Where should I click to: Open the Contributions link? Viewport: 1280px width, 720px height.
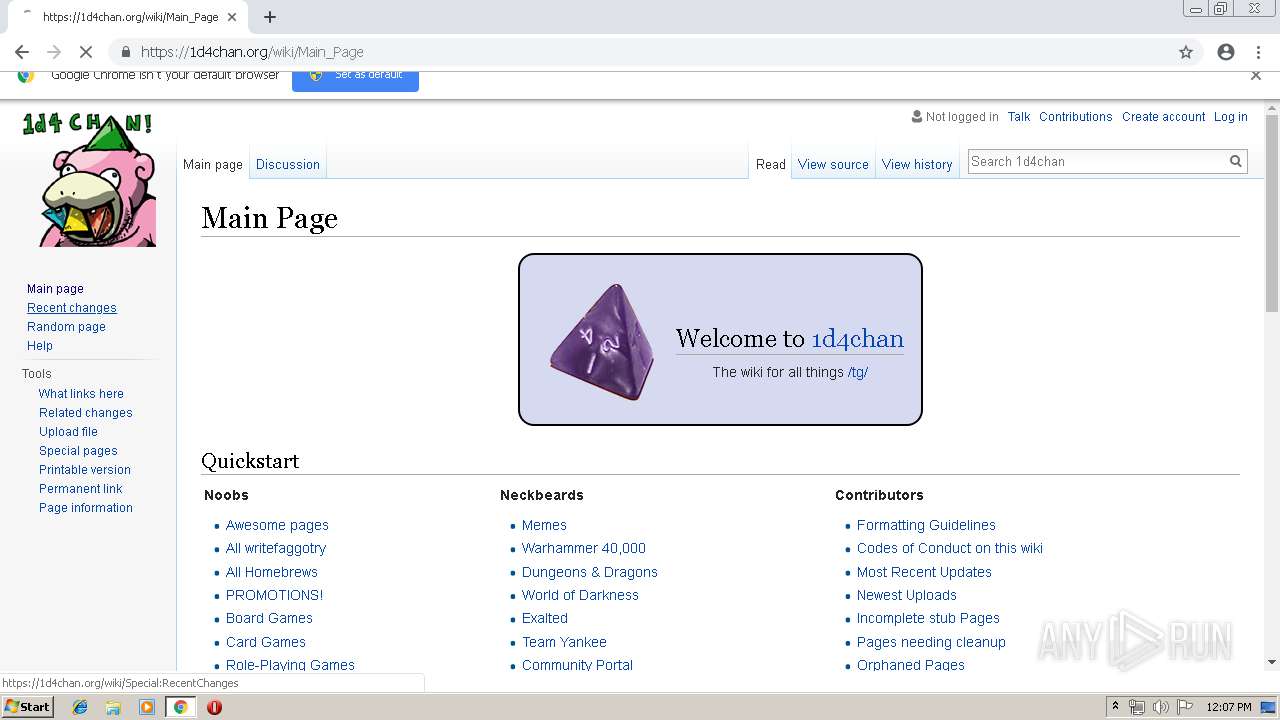coord(1076,117)
